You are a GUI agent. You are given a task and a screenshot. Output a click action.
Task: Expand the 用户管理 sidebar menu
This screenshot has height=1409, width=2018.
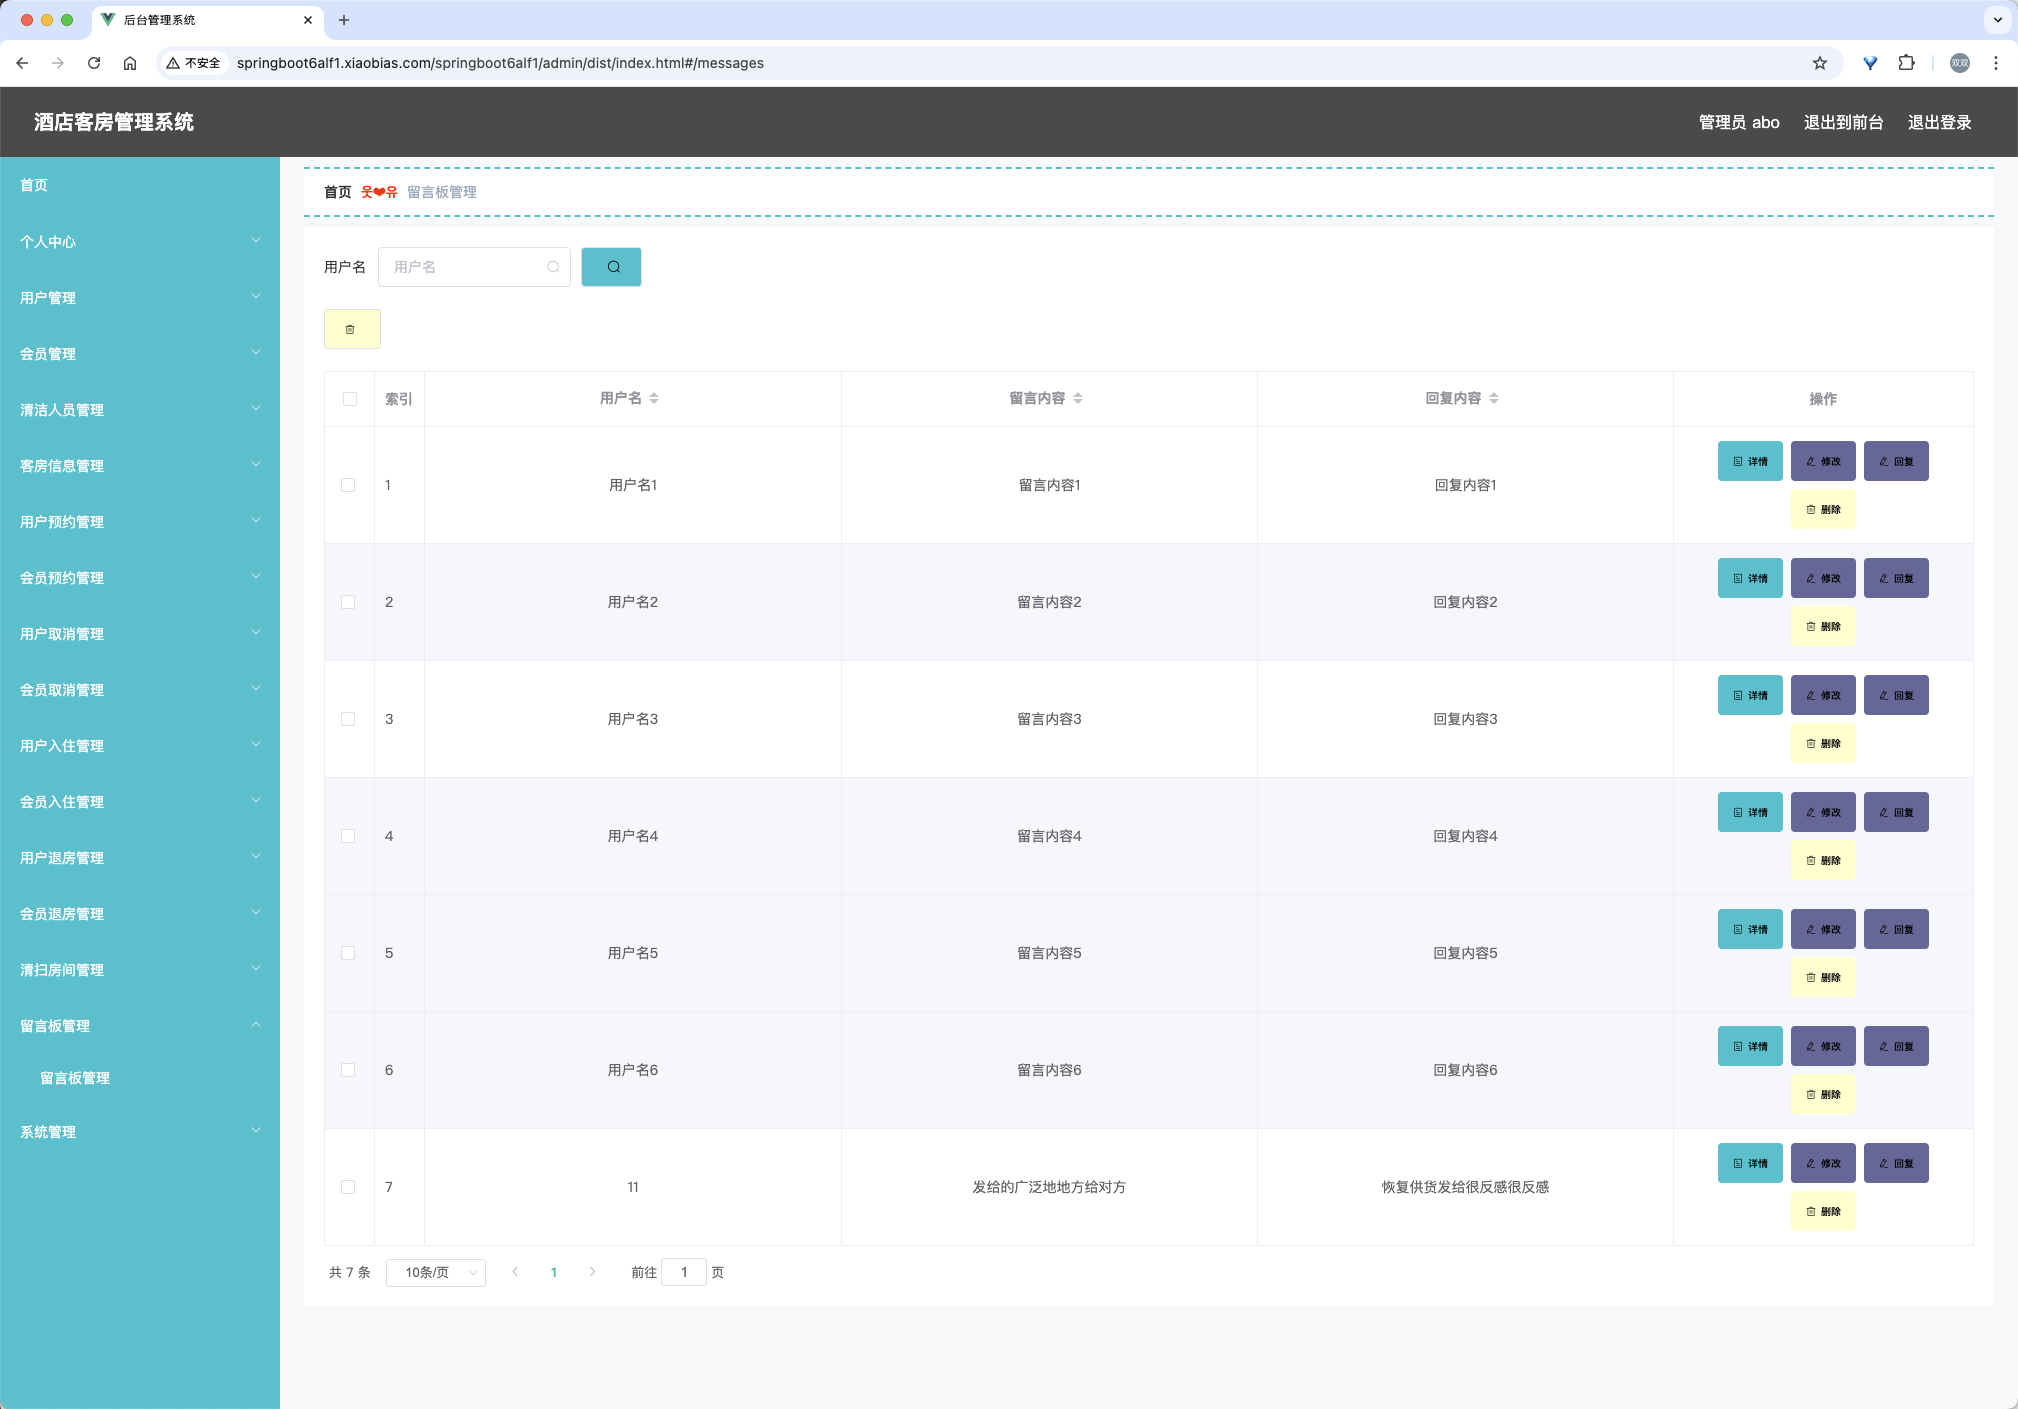click(x=140, y=297)
